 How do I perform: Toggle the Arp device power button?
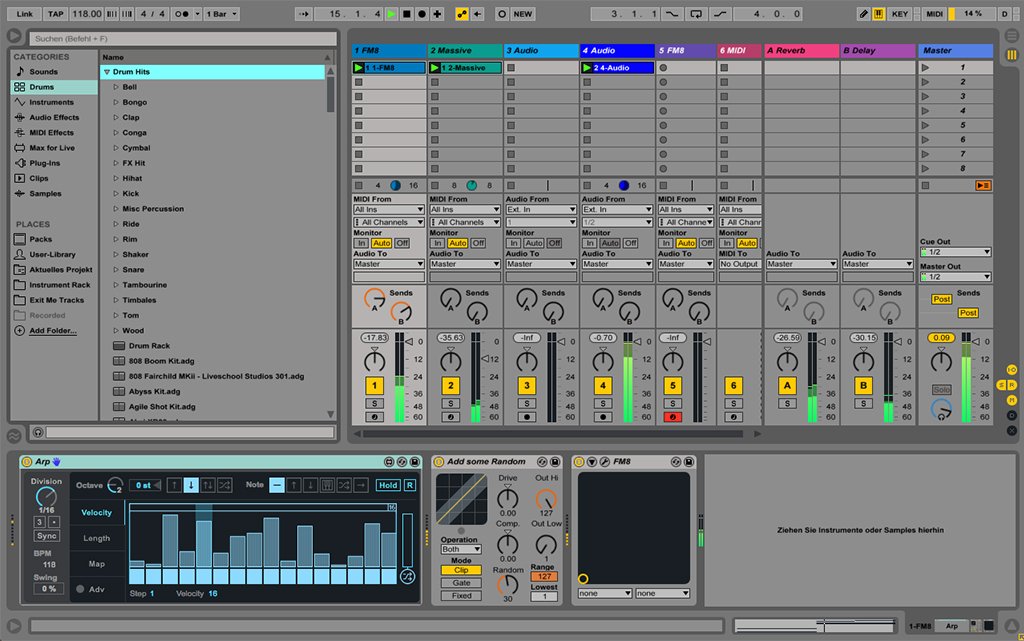coord(28,462)
